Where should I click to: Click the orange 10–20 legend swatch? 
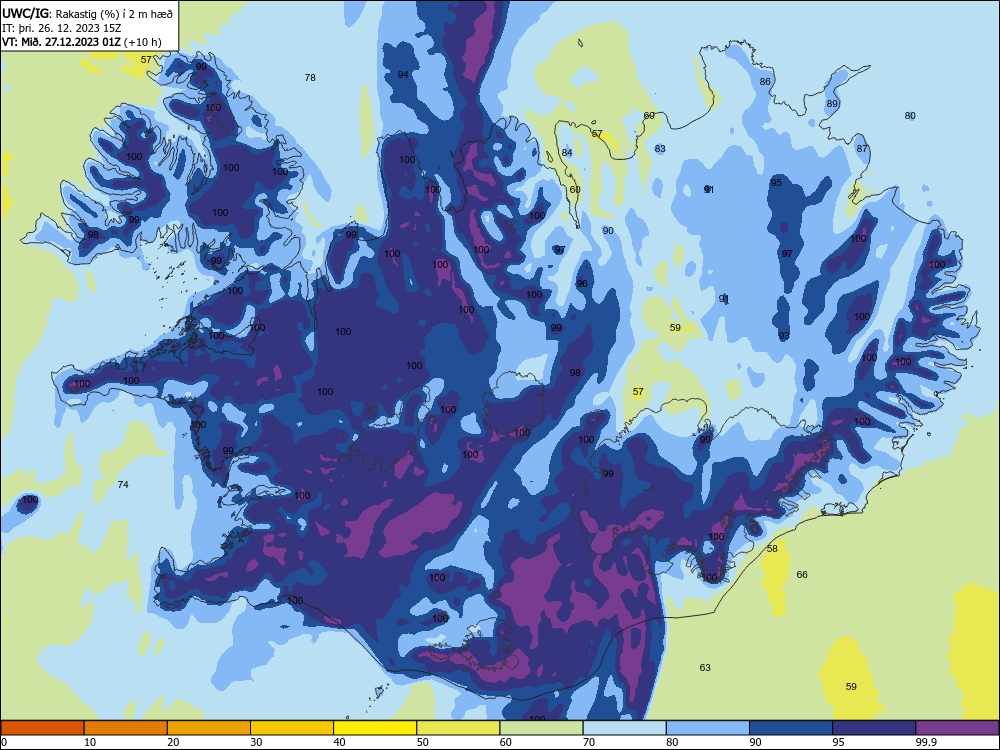coord(126,728)
